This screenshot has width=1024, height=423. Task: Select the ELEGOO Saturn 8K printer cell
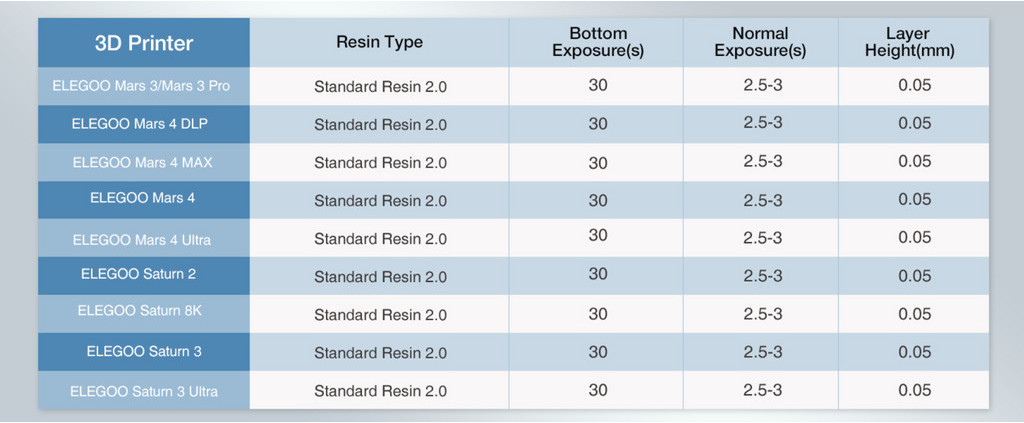click(x=144, y=311)
